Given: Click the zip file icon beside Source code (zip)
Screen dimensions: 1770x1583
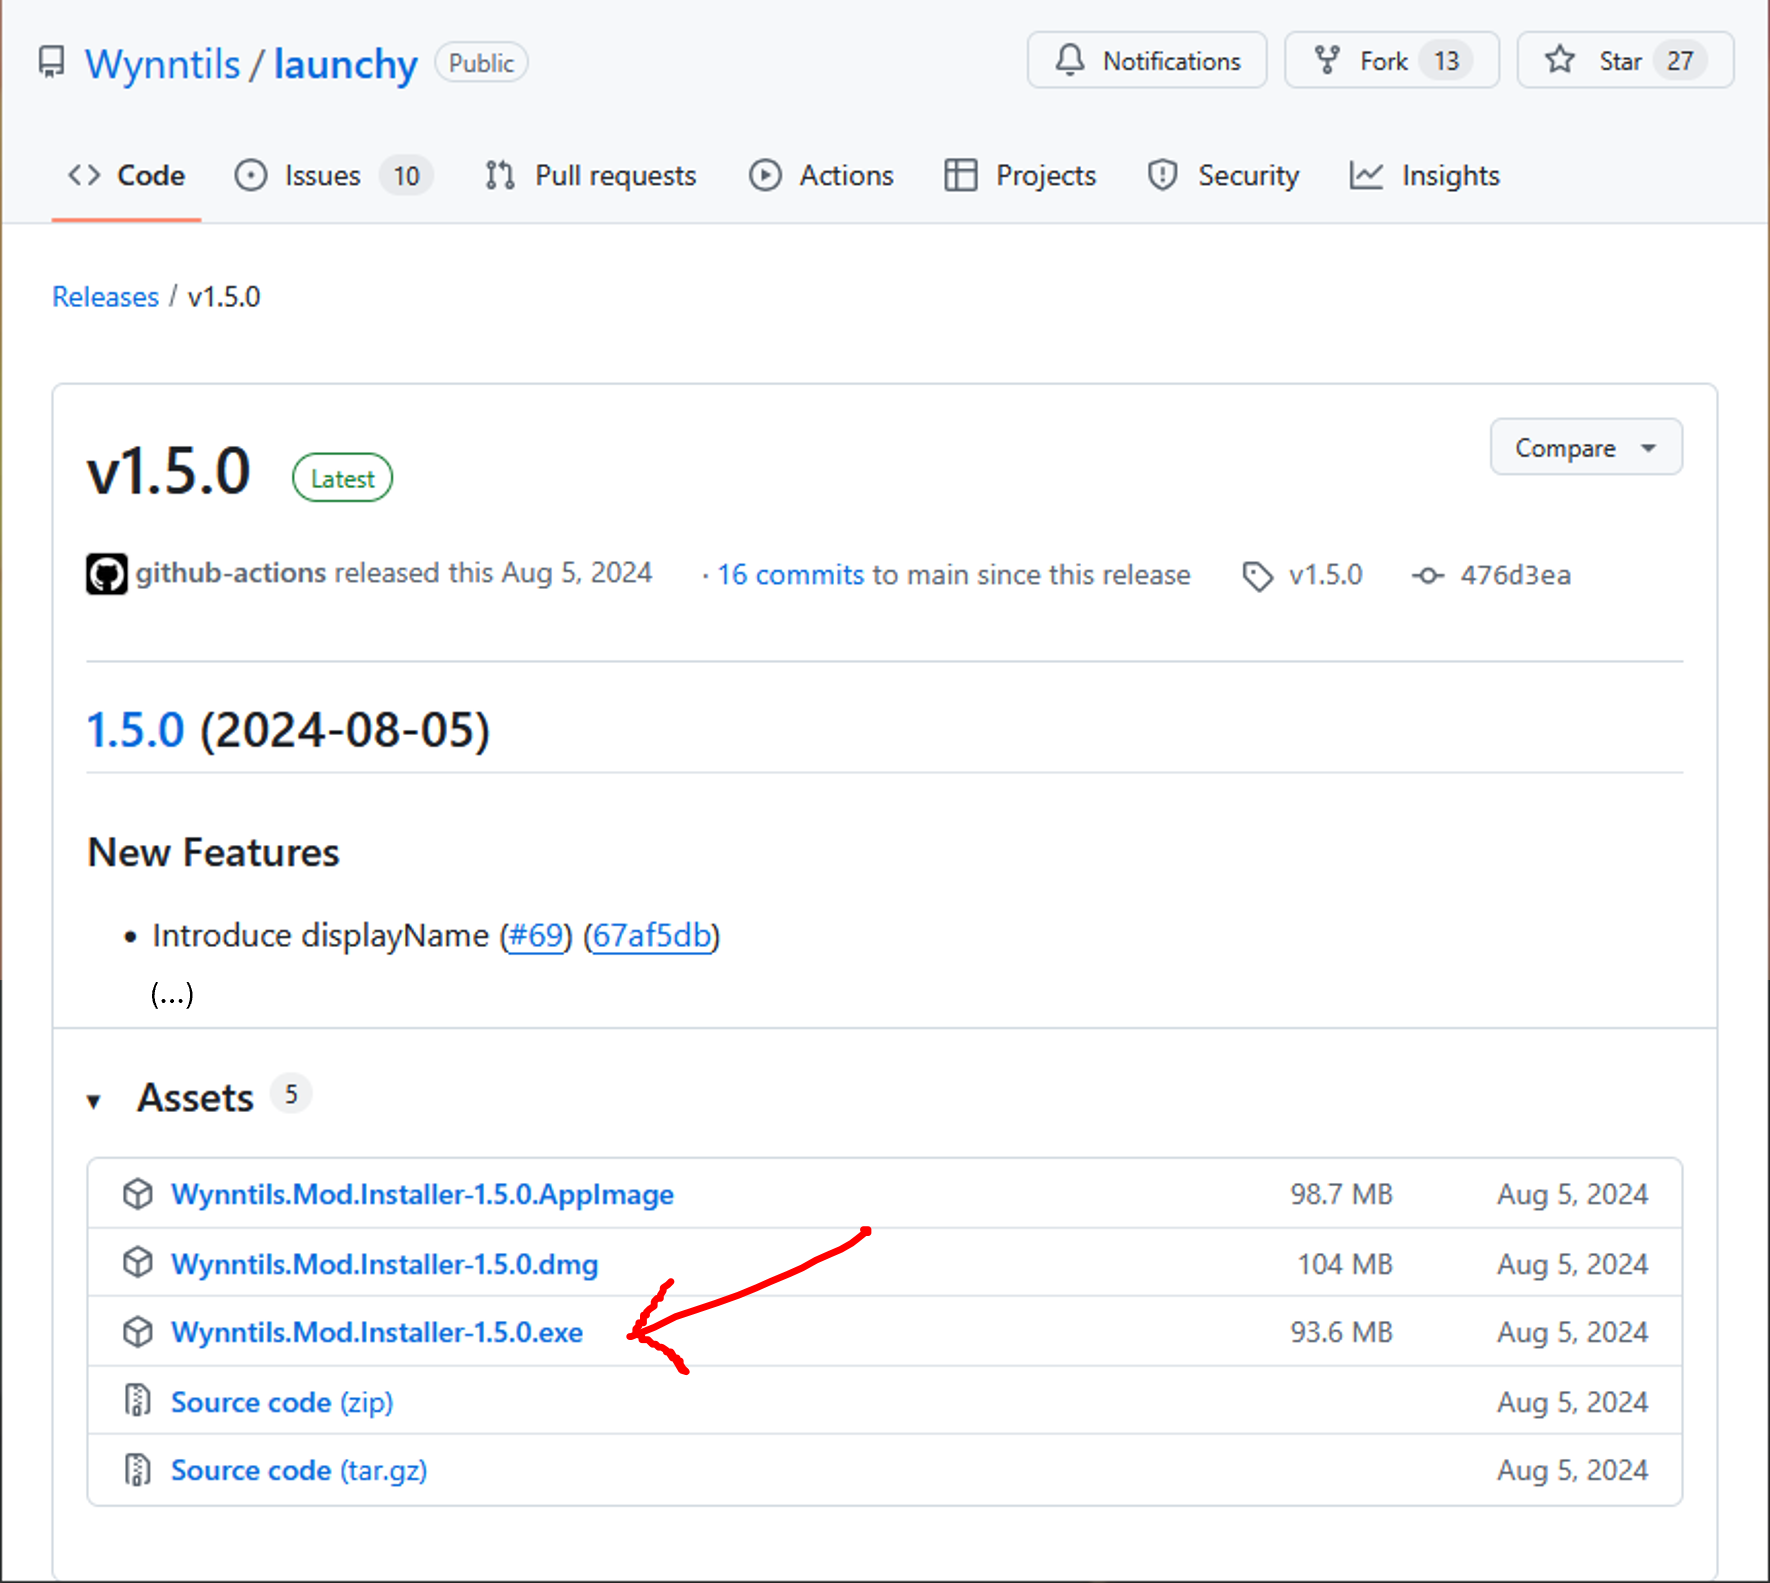Looking at the screenshot, I should point(138,1401).
